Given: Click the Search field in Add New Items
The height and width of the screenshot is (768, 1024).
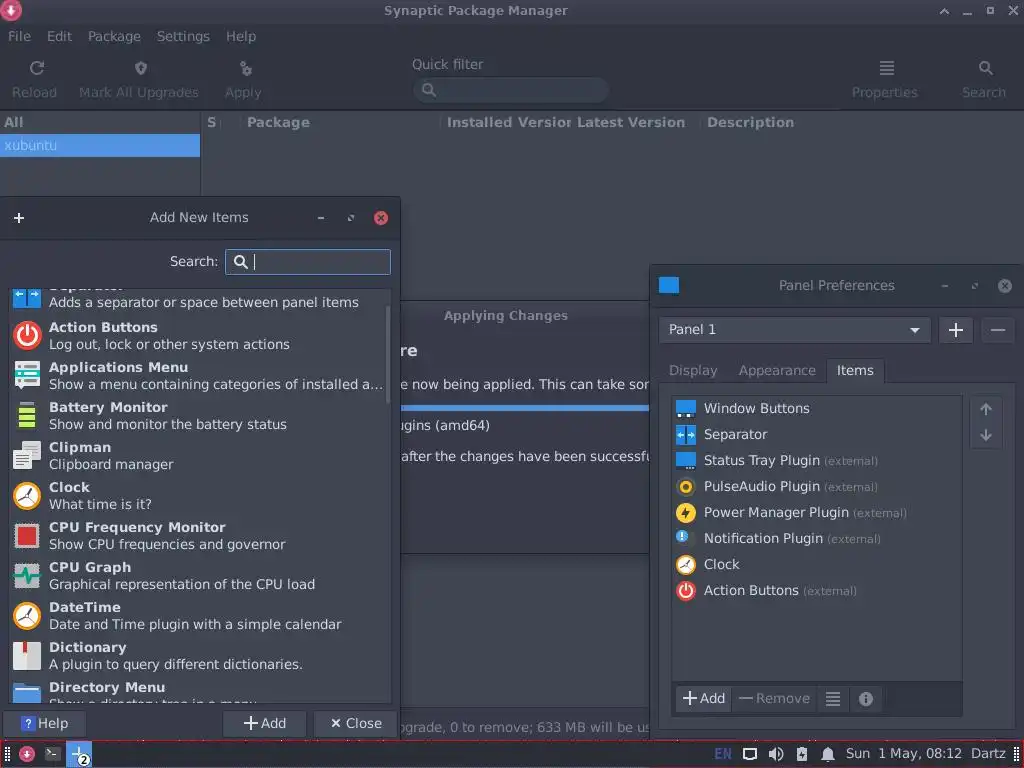Looking at the screenshot, I should 308,262.
